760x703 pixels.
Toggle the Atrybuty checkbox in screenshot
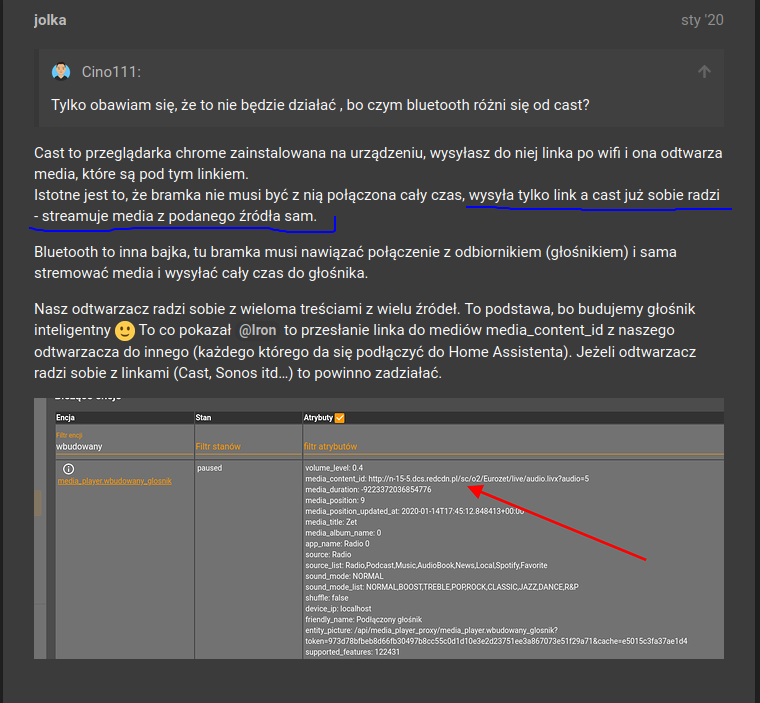[339, 418]
